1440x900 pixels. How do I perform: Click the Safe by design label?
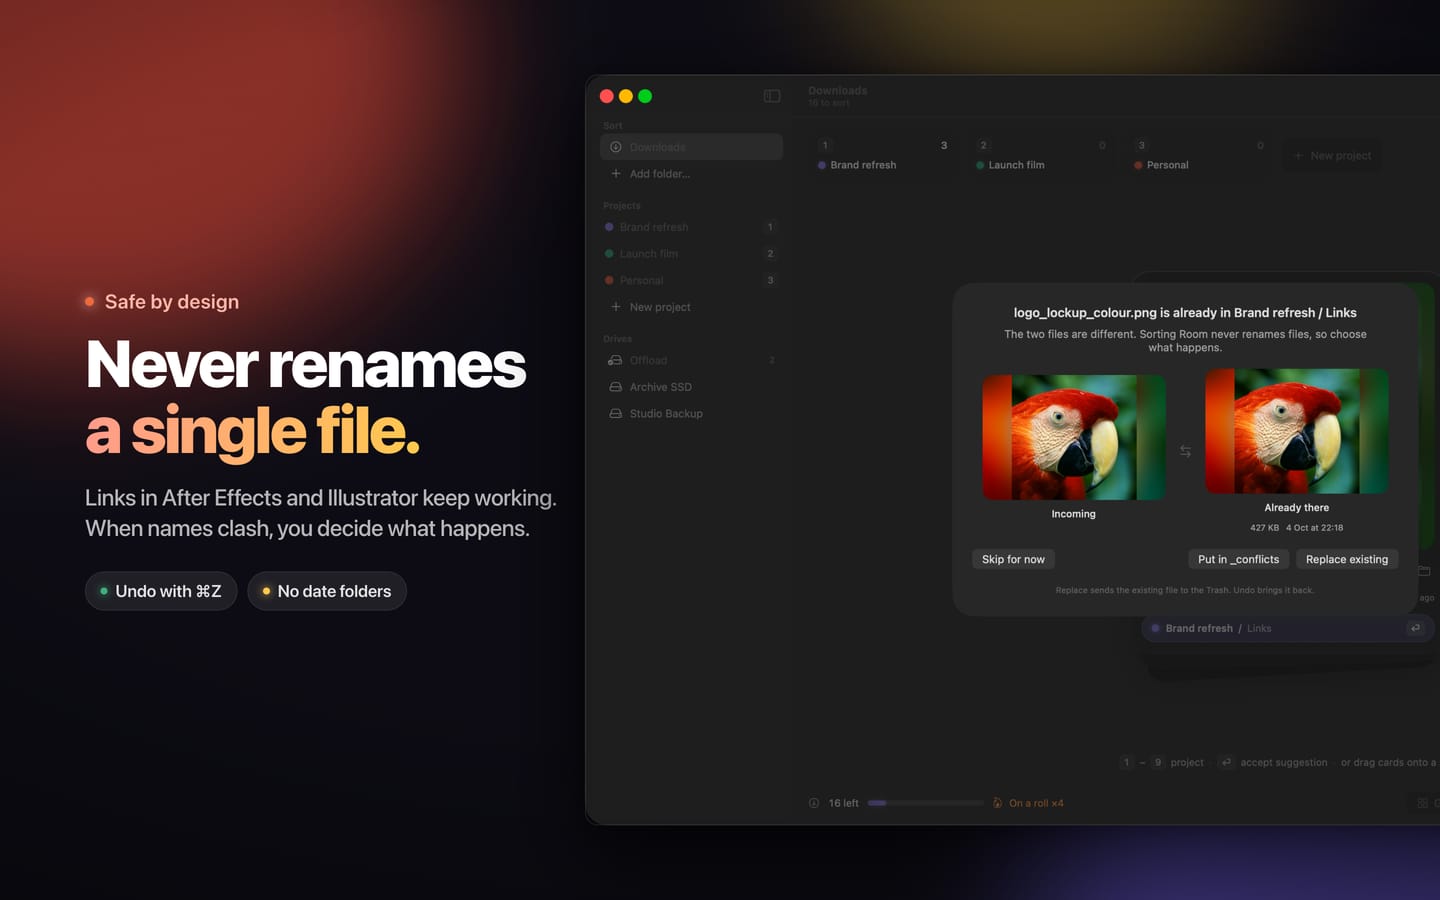coord(172,302)
